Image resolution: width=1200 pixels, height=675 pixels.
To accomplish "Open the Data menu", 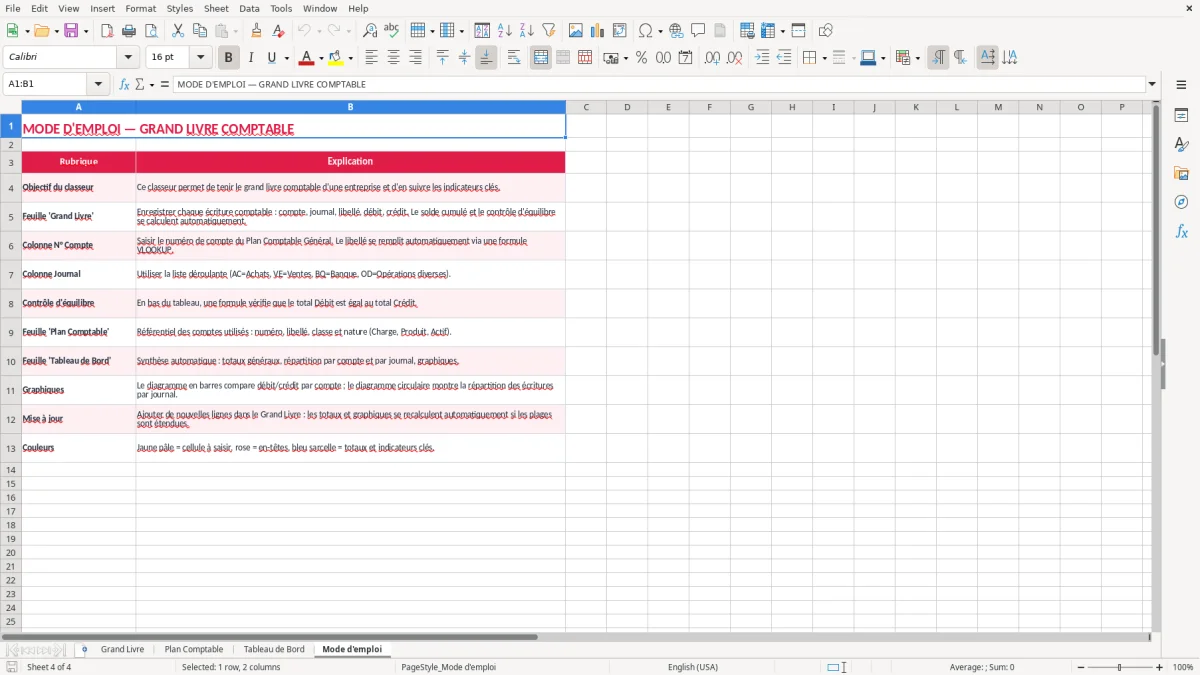I will tap(249, 8).
